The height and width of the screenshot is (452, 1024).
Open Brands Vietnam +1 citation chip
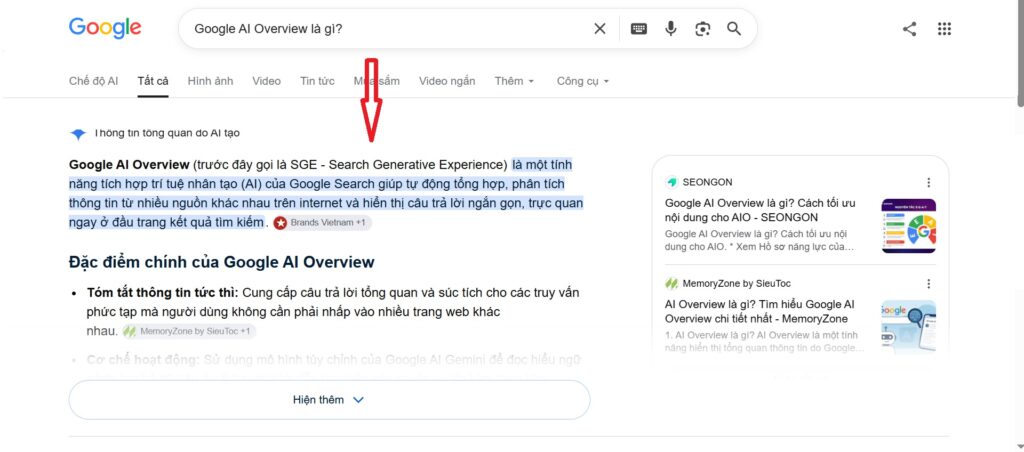tap(322, 223)
